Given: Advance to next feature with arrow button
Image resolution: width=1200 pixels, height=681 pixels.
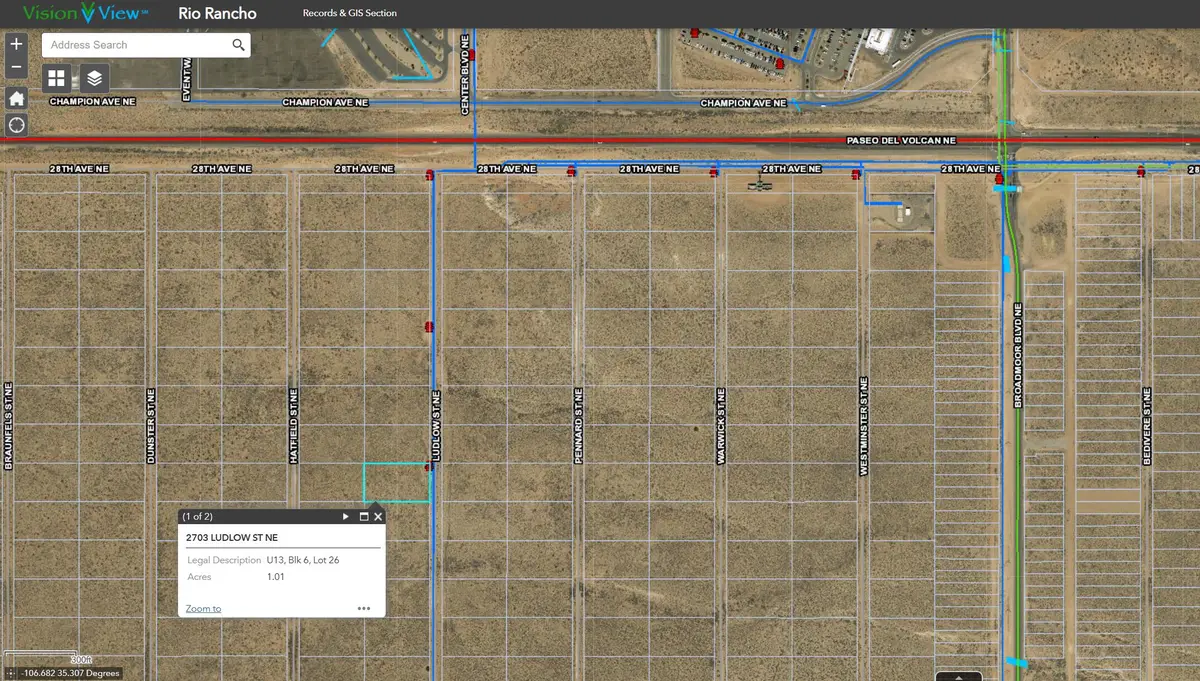Looking at the screenshot, I should click(x=345, y=516).
